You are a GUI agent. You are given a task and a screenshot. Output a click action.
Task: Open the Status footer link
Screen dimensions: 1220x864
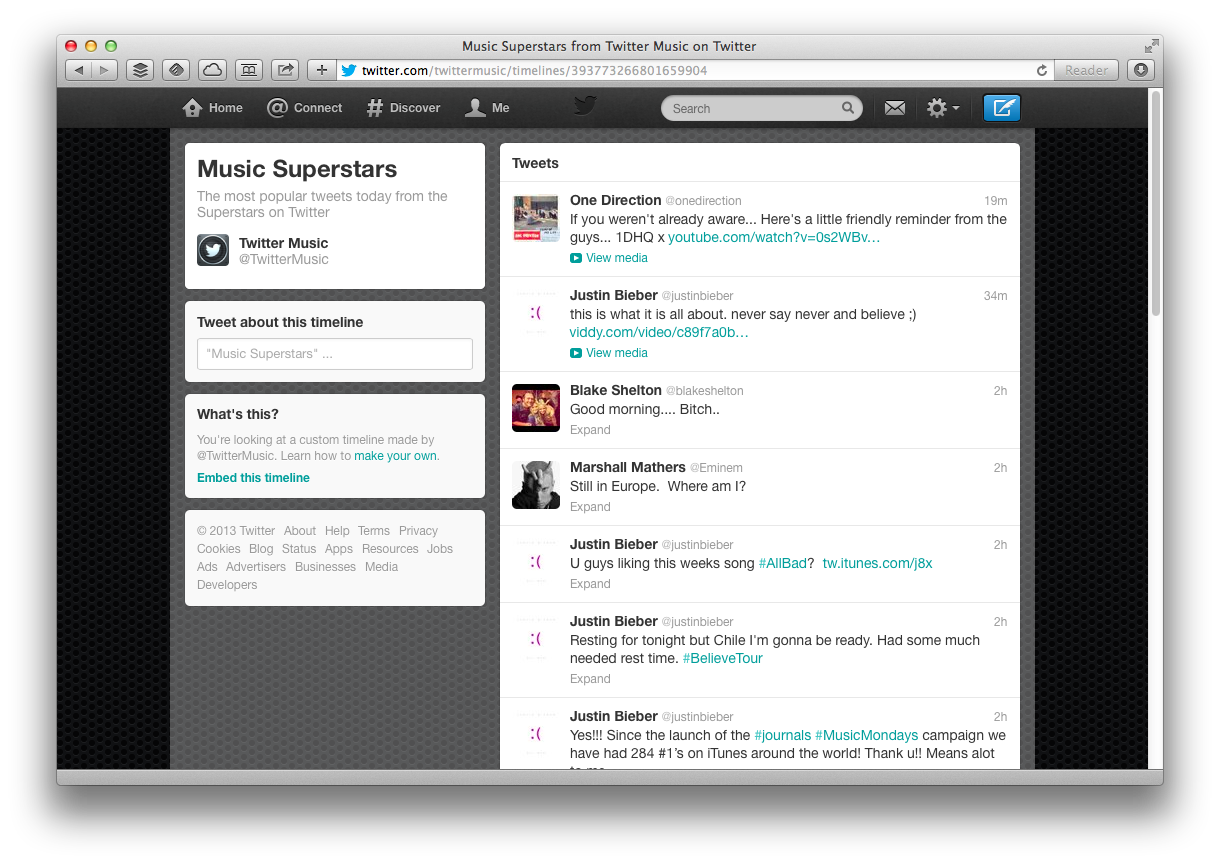(x=299, y=549)
